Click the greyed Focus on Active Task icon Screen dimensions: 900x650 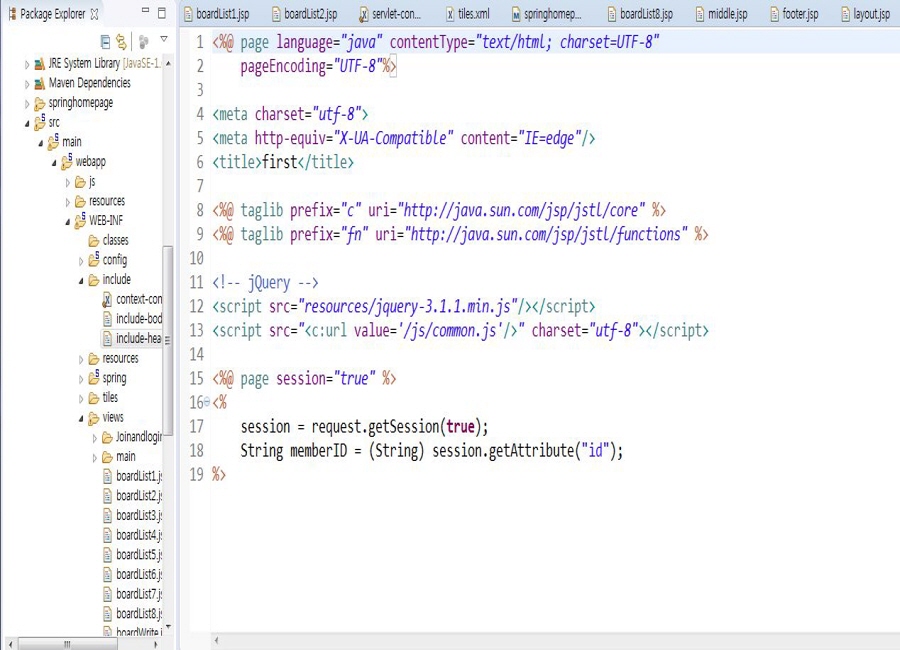tap(143, 41)
